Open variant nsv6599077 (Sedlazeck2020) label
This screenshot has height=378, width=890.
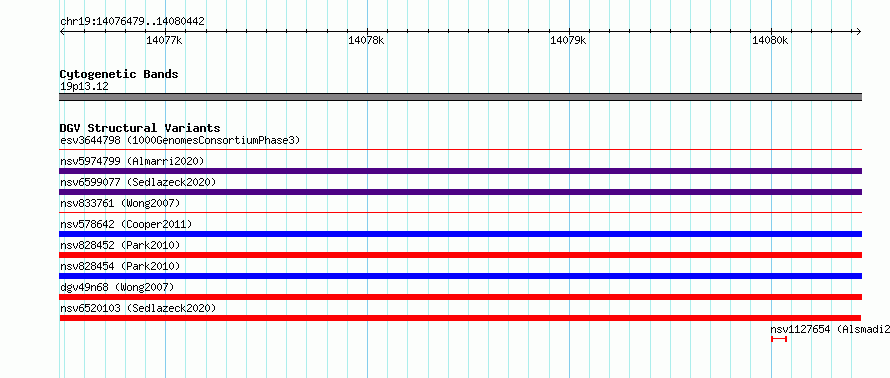pos(138,182)
